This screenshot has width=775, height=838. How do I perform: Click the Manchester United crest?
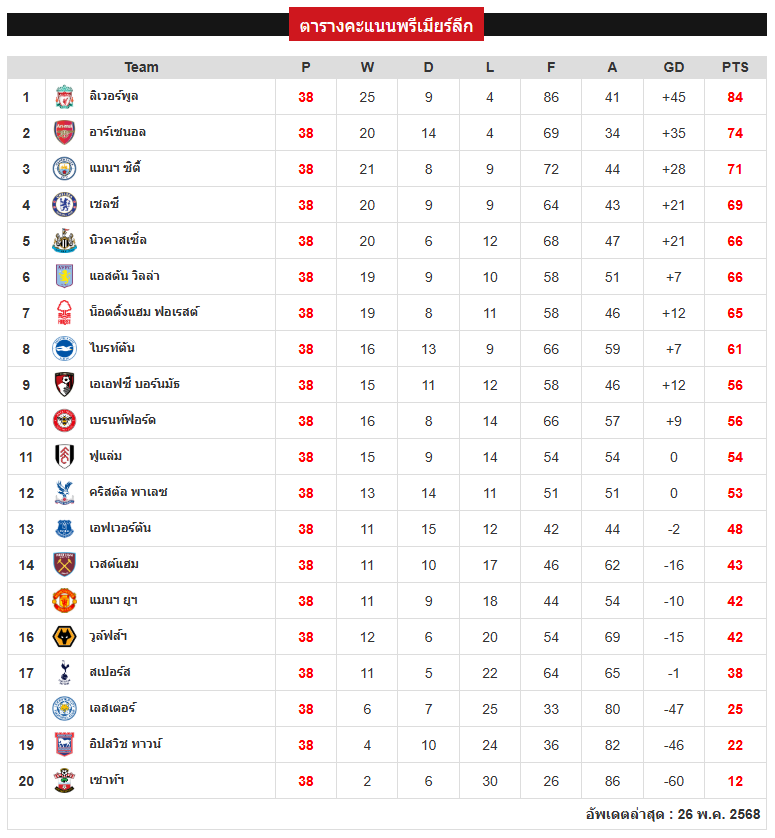pyautogui.click(x=64, y=601)
